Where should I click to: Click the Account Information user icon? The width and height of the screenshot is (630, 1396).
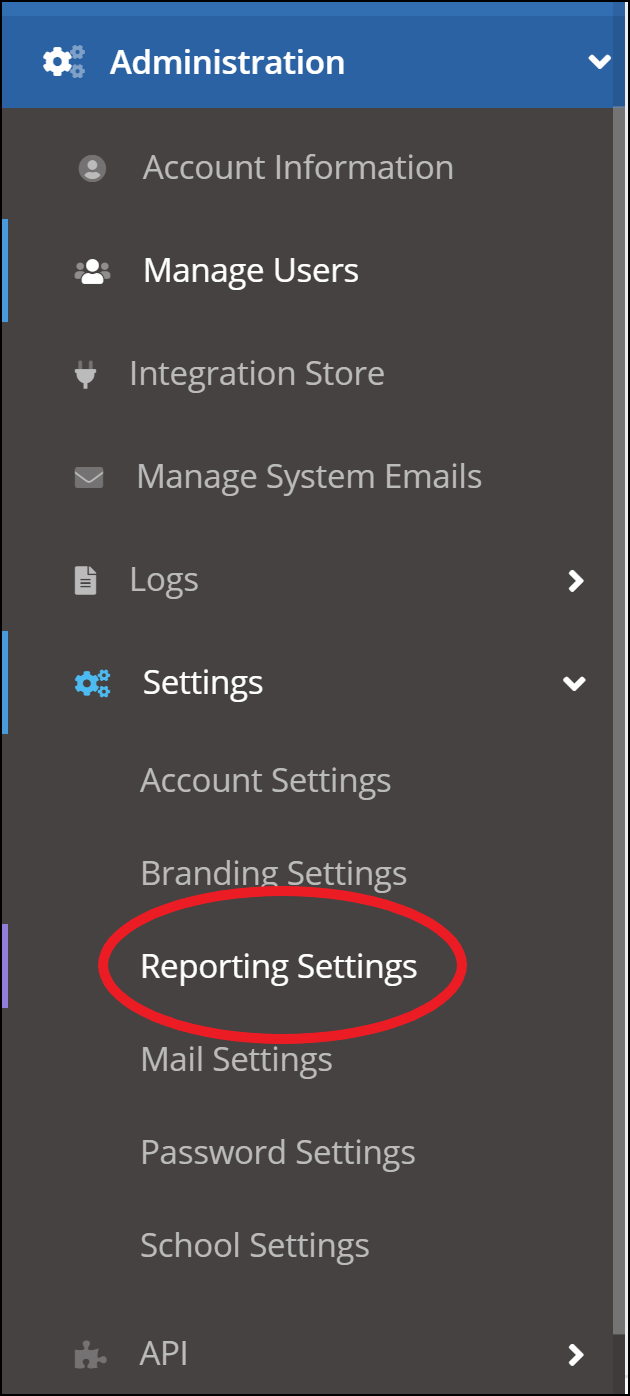coord(92,168)
